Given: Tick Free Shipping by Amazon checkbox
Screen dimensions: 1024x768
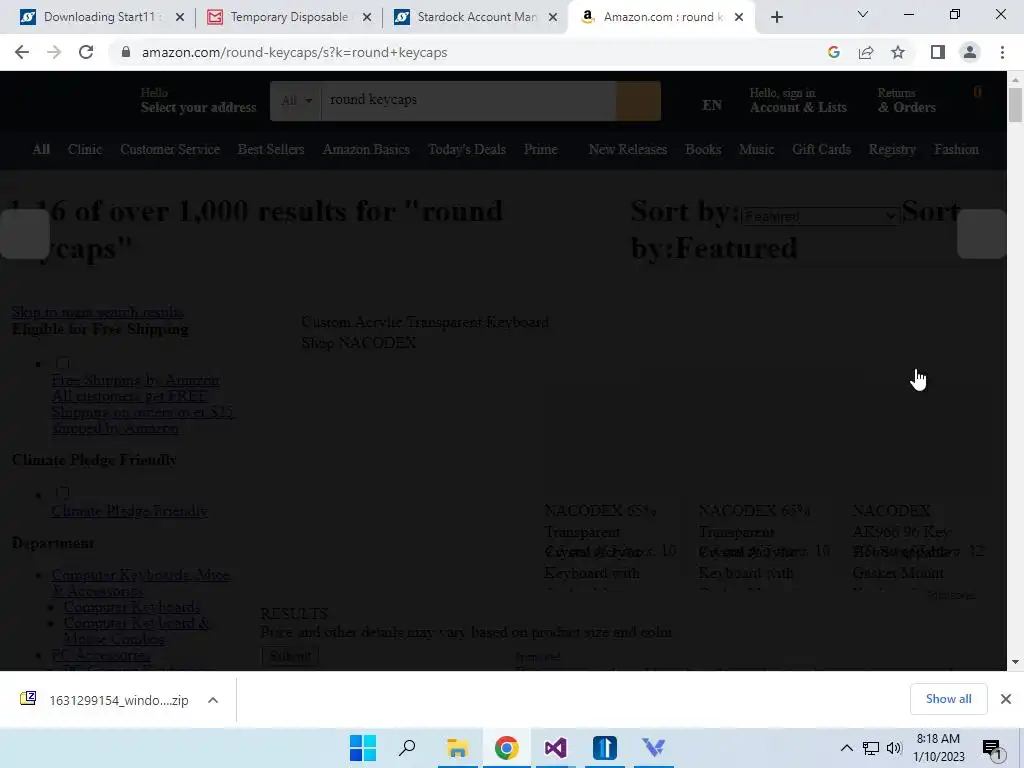Looking at the screenshot, I should (x=63, y=363).
